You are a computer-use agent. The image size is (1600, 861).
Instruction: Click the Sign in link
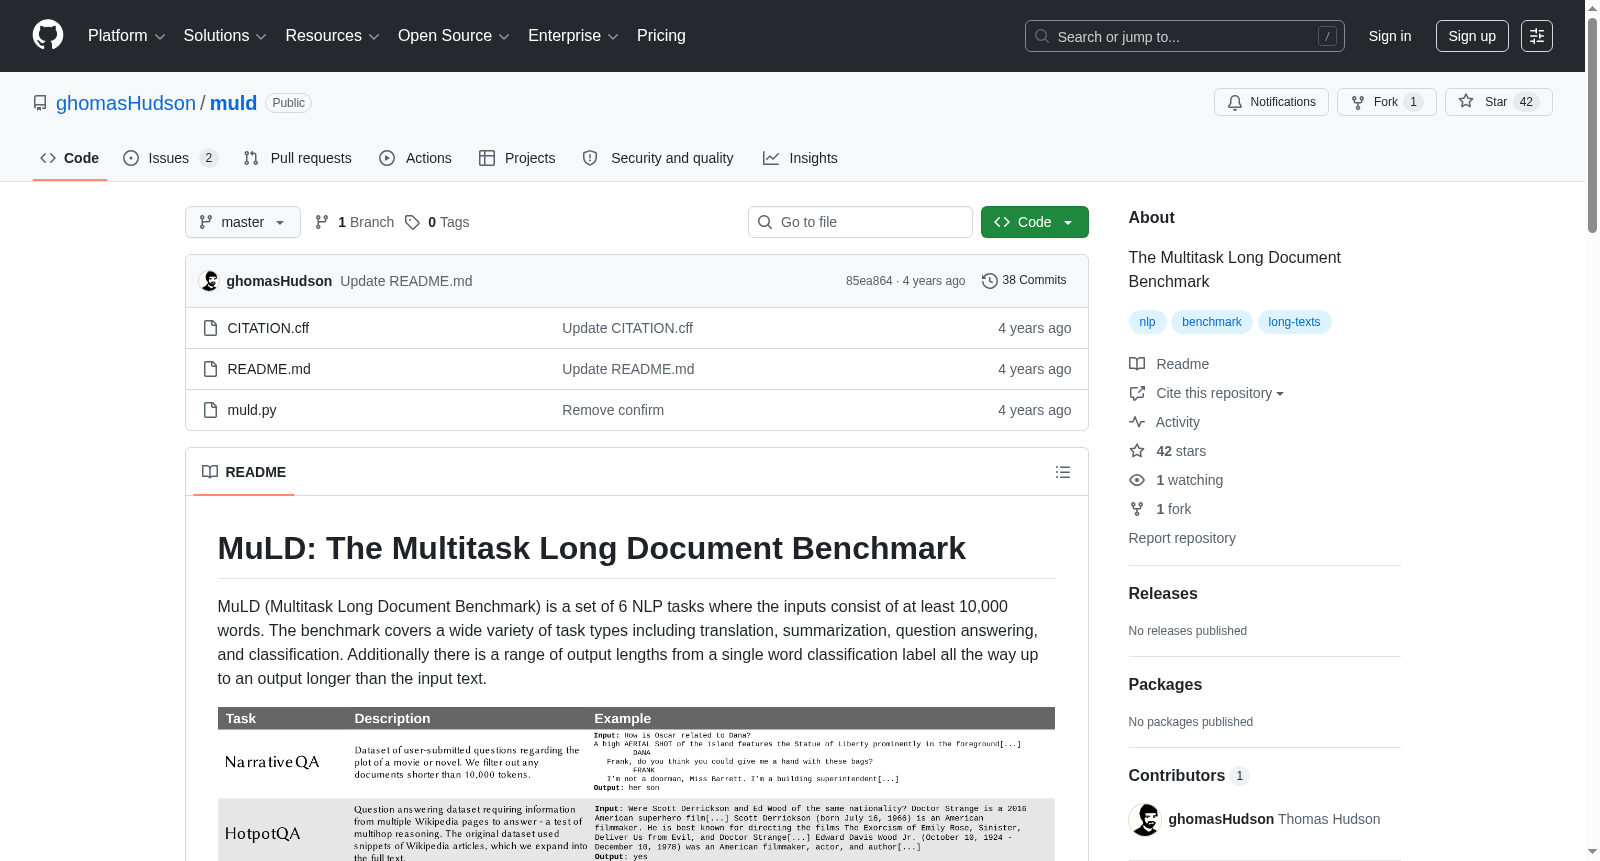point(1390,36)
